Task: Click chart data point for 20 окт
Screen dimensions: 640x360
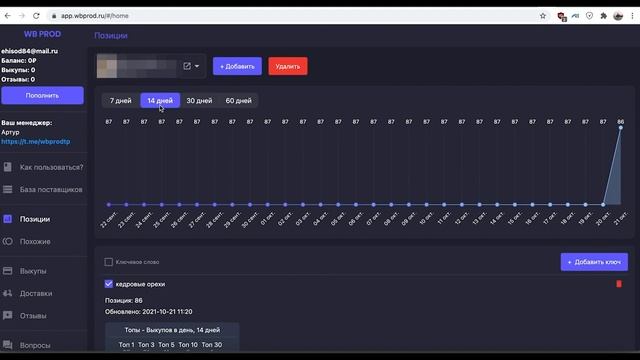Action: click(x=603, y=204)
